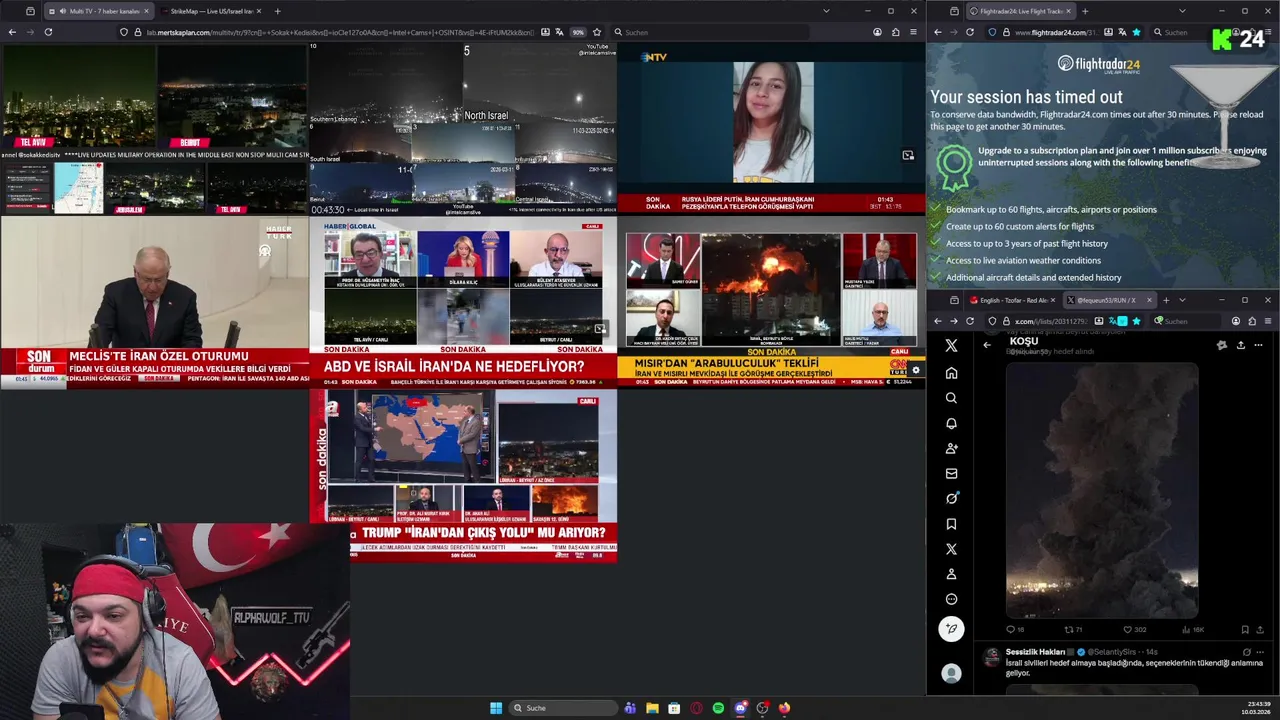Image resolution: width=1280 pixels, height=720 pixels.
Task: Click the bookmarked star in Flightradar24 address bar
Action: click(1136, 32)
